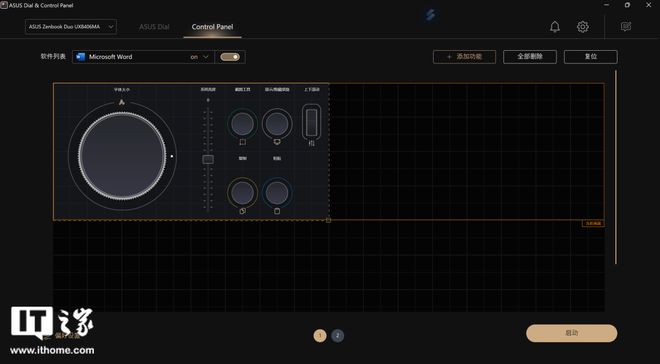Expand the ASUS Zenbook Duo device dropdown
This screenshot has height=364, width=660.
(71, 27)
